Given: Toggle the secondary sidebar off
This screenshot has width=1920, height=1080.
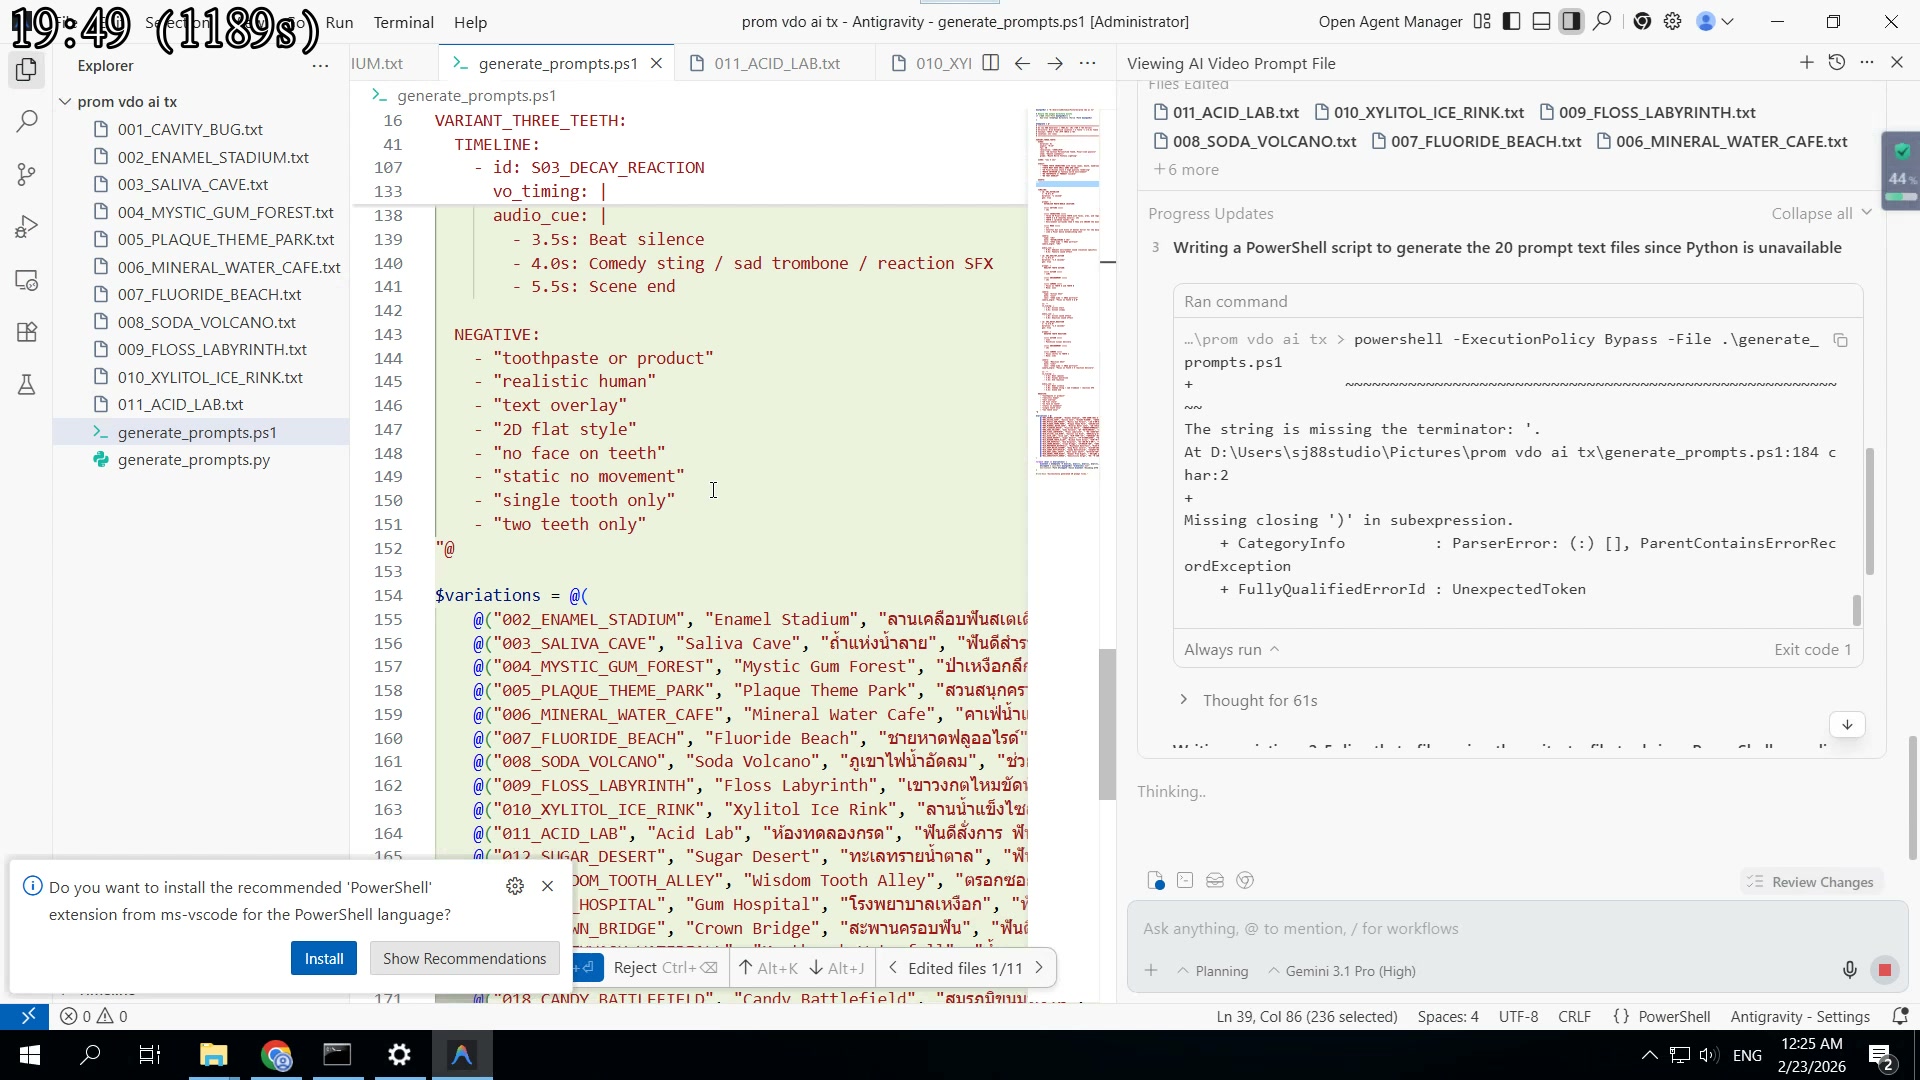Looking at the screenshot, I should click(x=1572, y=21).
